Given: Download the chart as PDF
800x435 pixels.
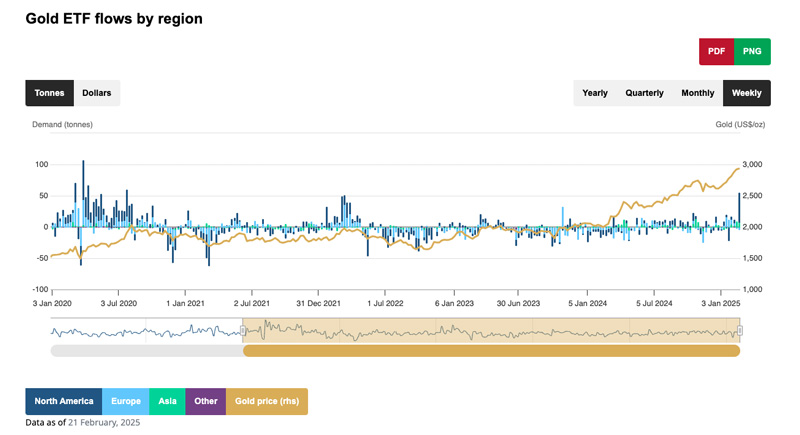Looking at the screenshot, I should (x=716, y=51).
